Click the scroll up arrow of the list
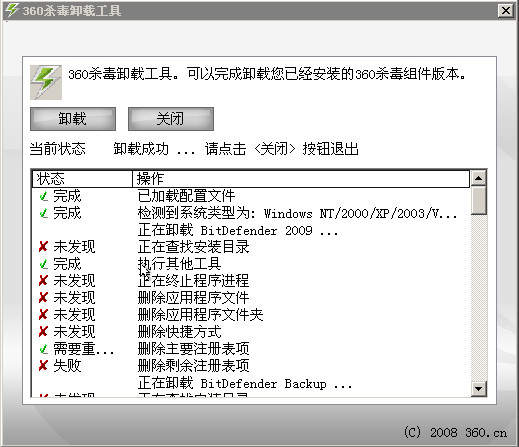Viewport: 519px width, 447px height. coord(479,178)
